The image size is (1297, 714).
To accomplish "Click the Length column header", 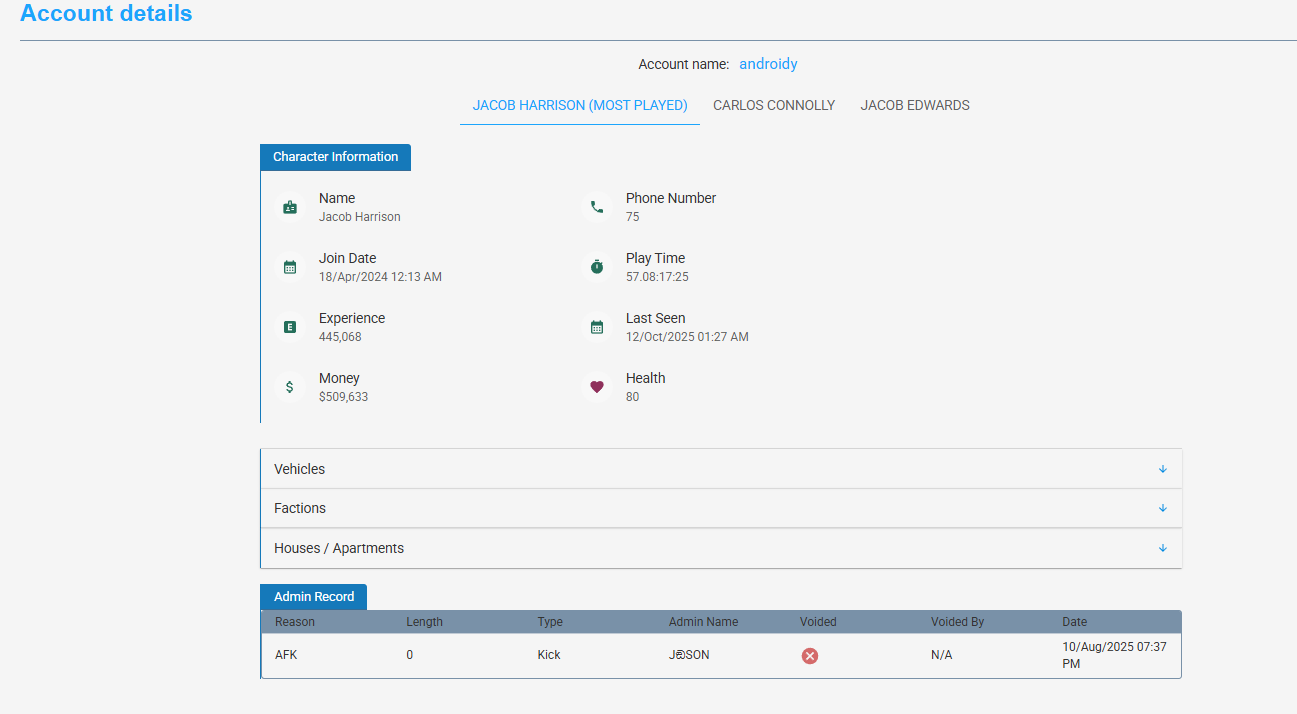I will (x=424, y=622).
